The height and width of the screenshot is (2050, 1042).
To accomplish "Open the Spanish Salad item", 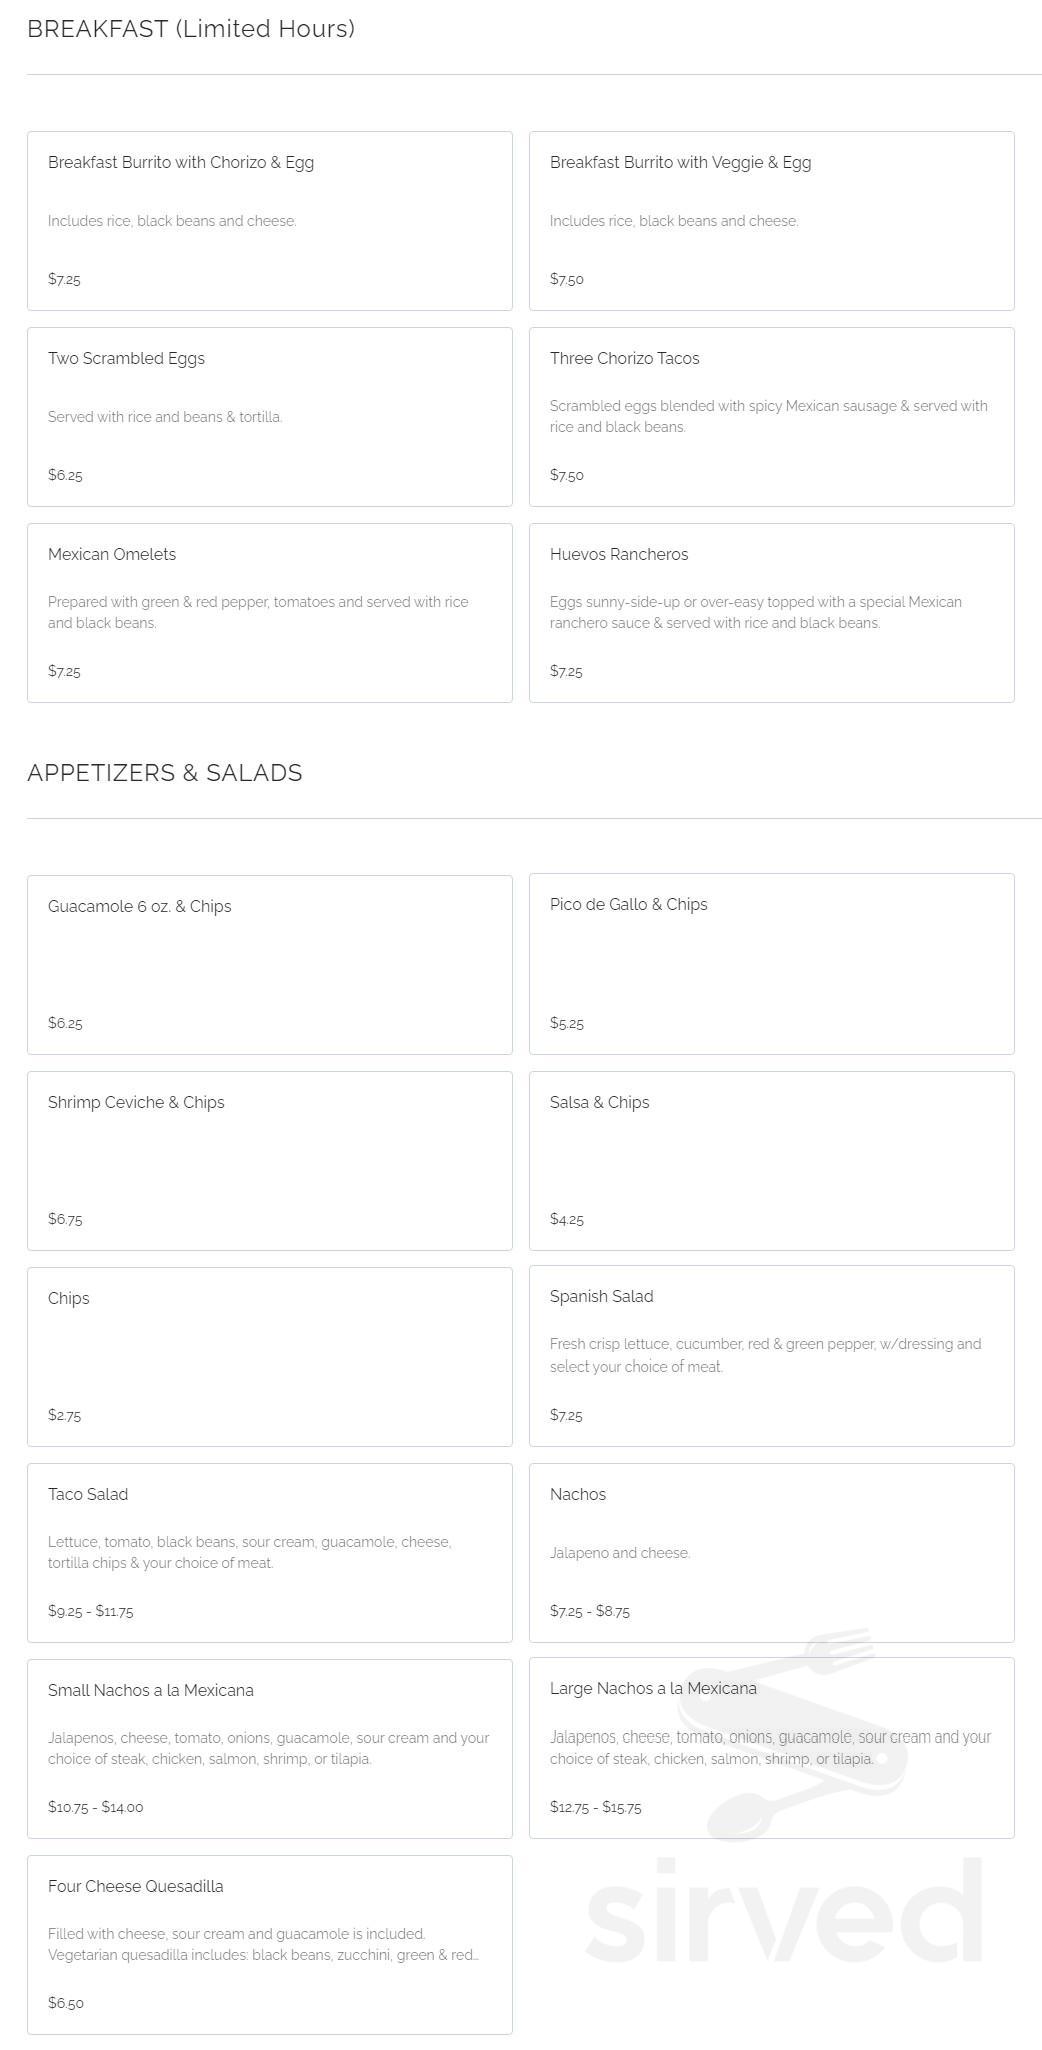I will pos(771,1355).
